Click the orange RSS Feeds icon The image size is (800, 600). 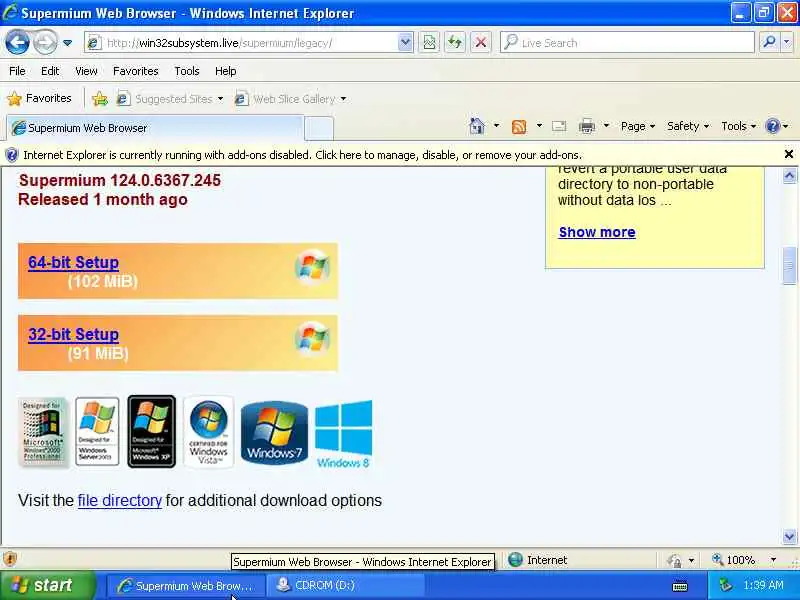pos(519,126)
